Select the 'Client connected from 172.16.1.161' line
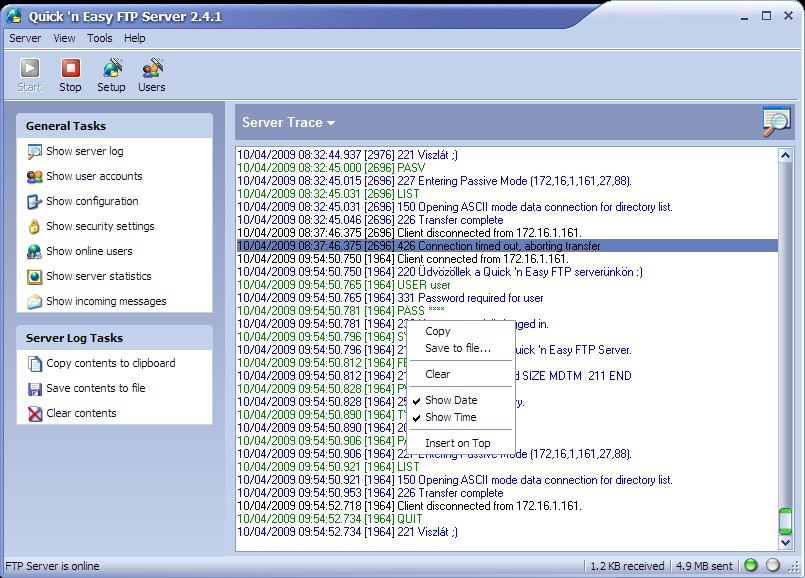Viewport: 805px width, 578px height. tap(403, 259)
